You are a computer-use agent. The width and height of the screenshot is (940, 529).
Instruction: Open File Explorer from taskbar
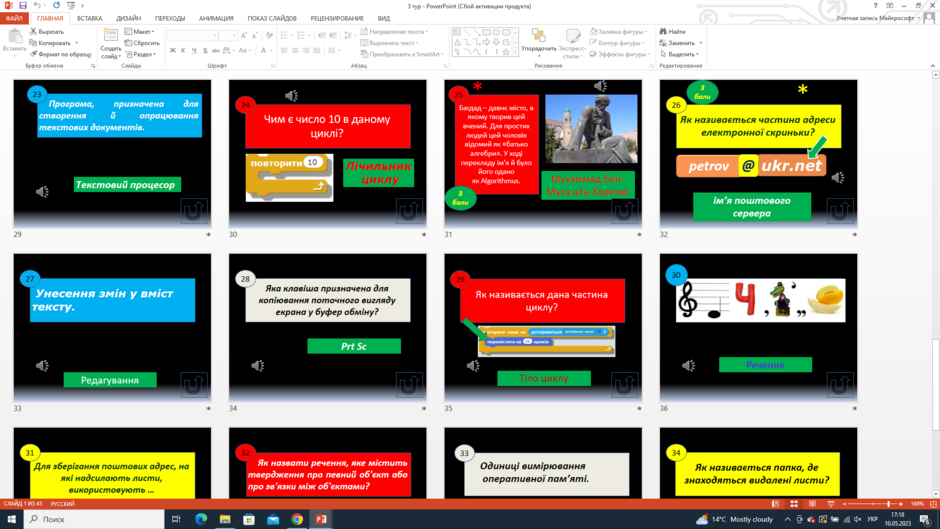225,519
